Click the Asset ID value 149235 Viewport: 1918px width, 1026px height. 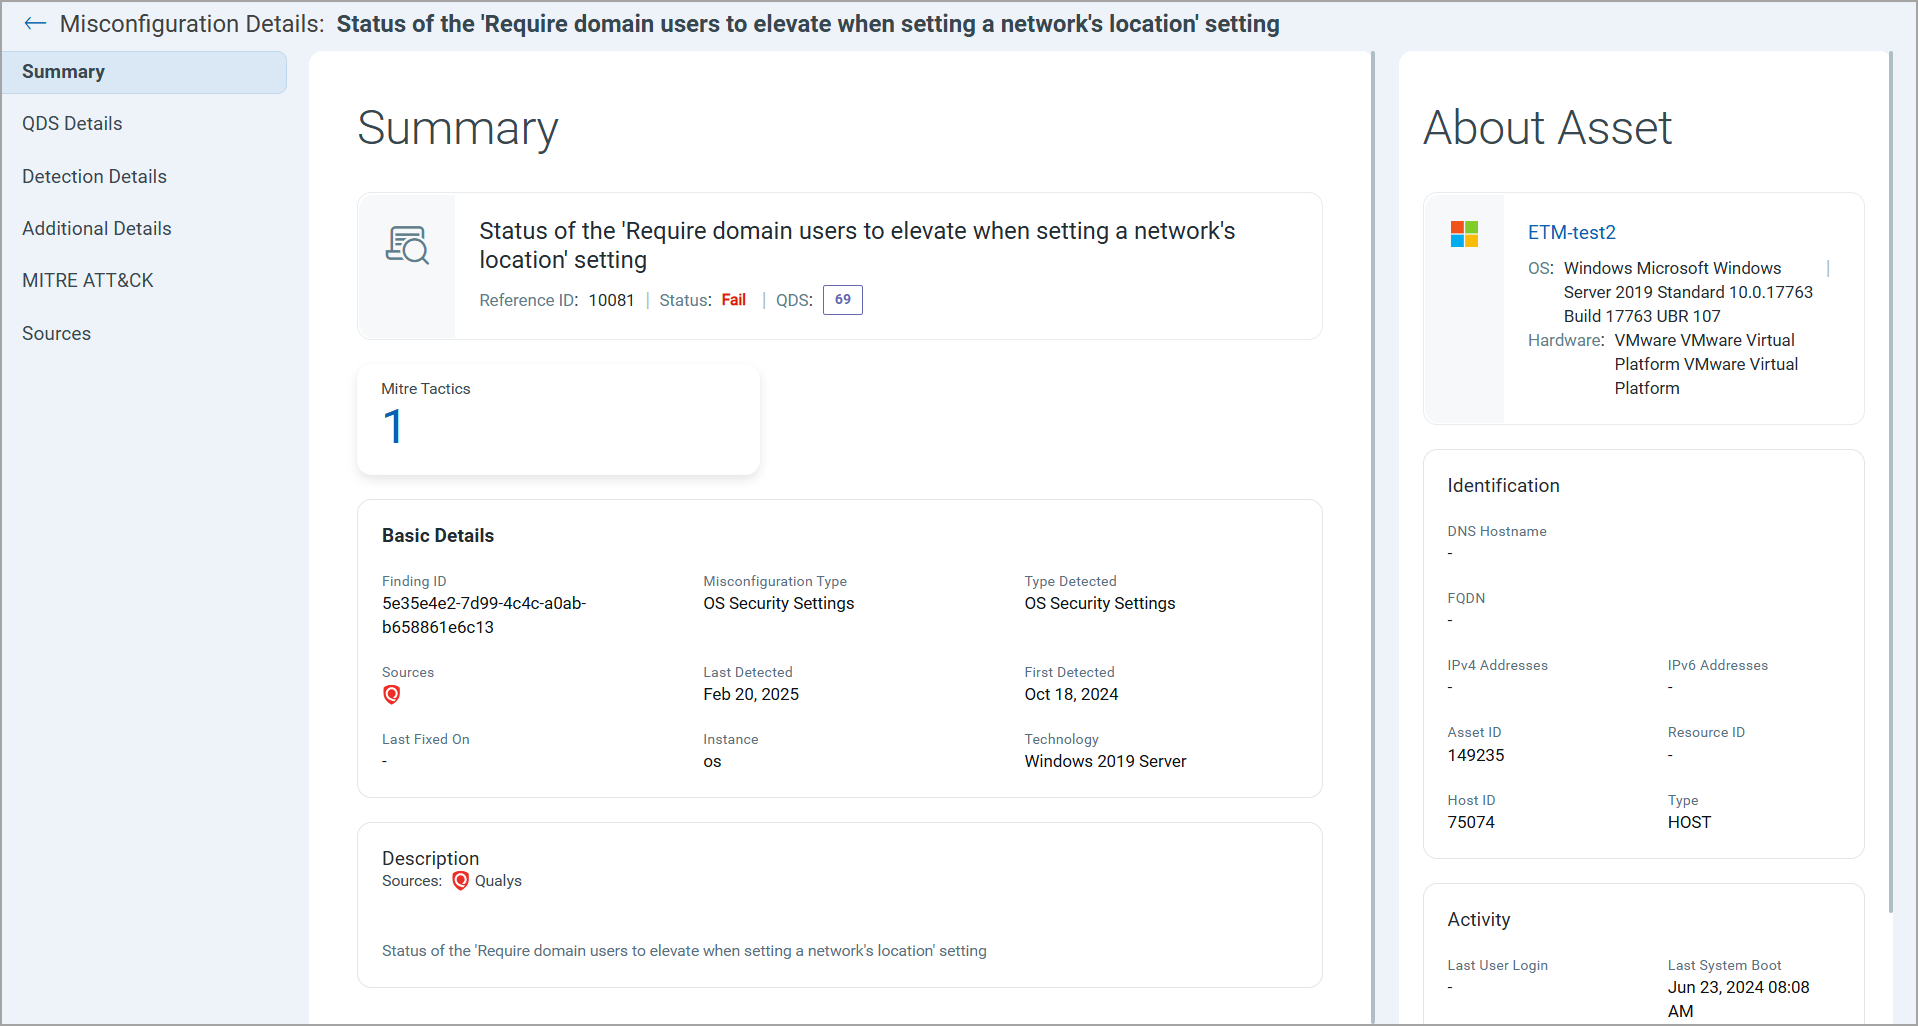click(x=1476, y=756)
